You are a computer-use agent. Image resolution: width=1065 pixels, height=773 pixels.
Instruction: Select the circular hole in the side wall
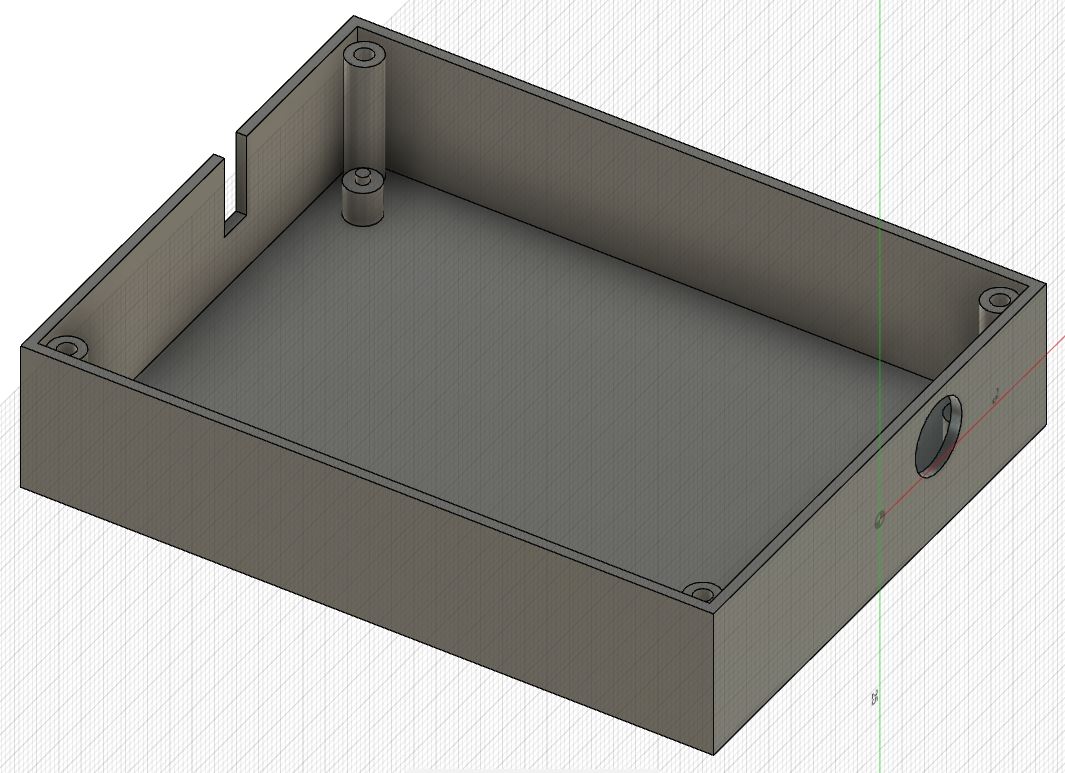click(x=939, y=435)
